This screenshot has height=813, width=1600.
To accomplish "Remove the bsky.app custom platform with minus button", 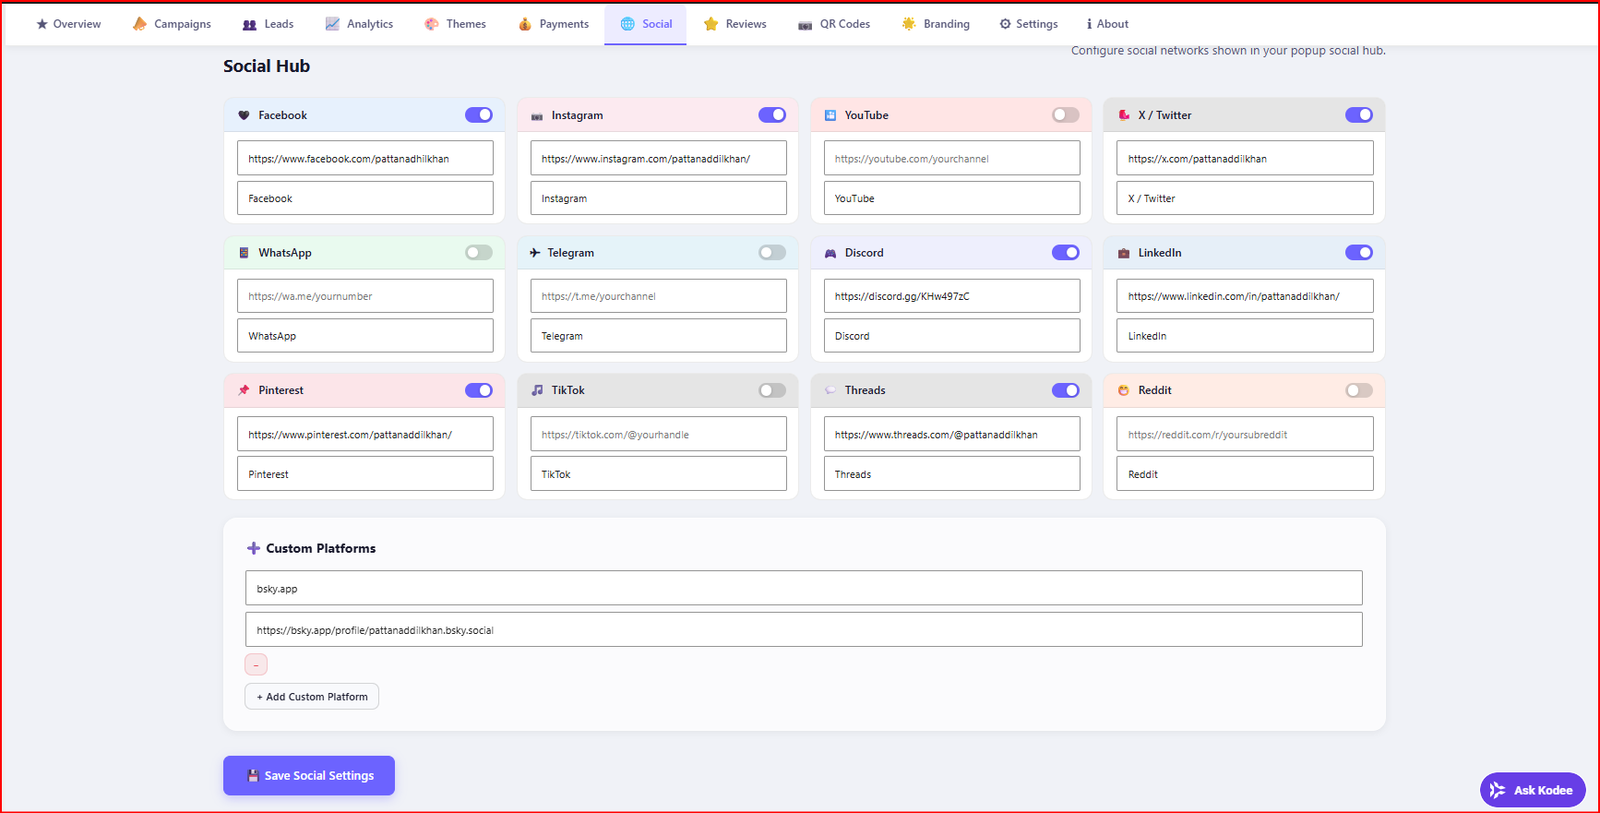I will pyautogui.click(x=256, y=664).
